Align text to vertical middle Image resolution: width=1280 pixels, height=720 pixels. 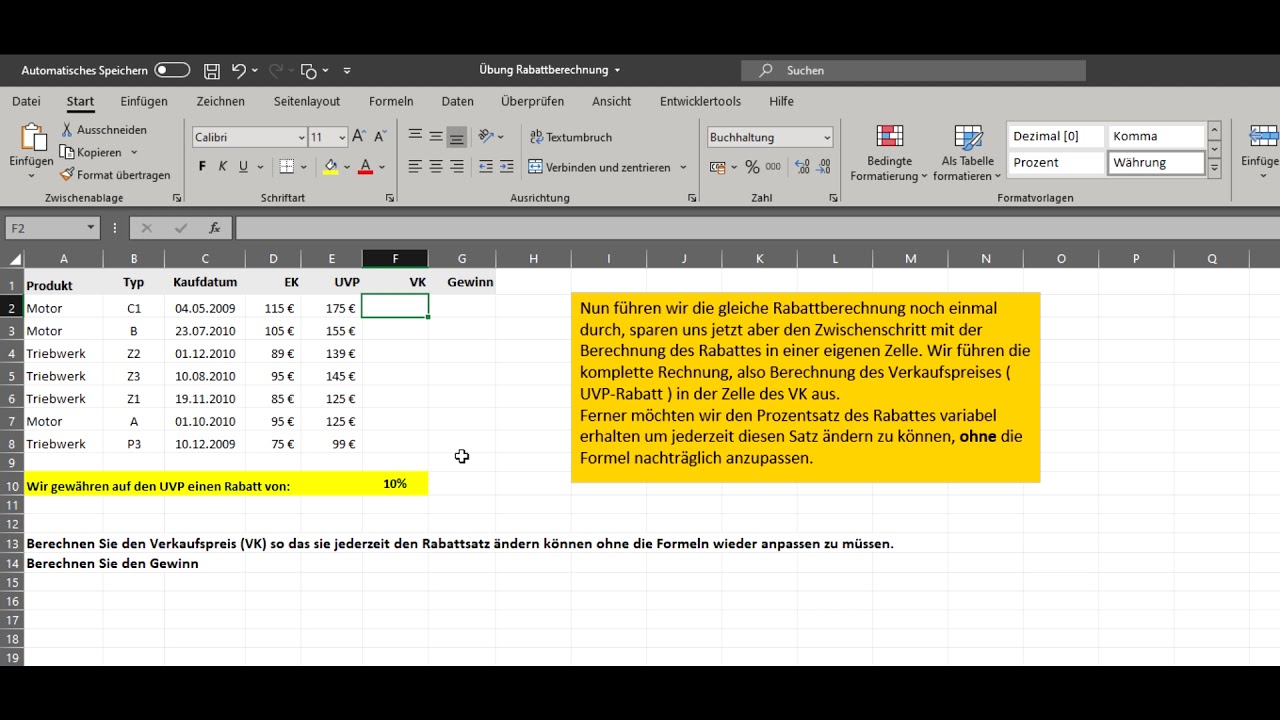point(436,136)
